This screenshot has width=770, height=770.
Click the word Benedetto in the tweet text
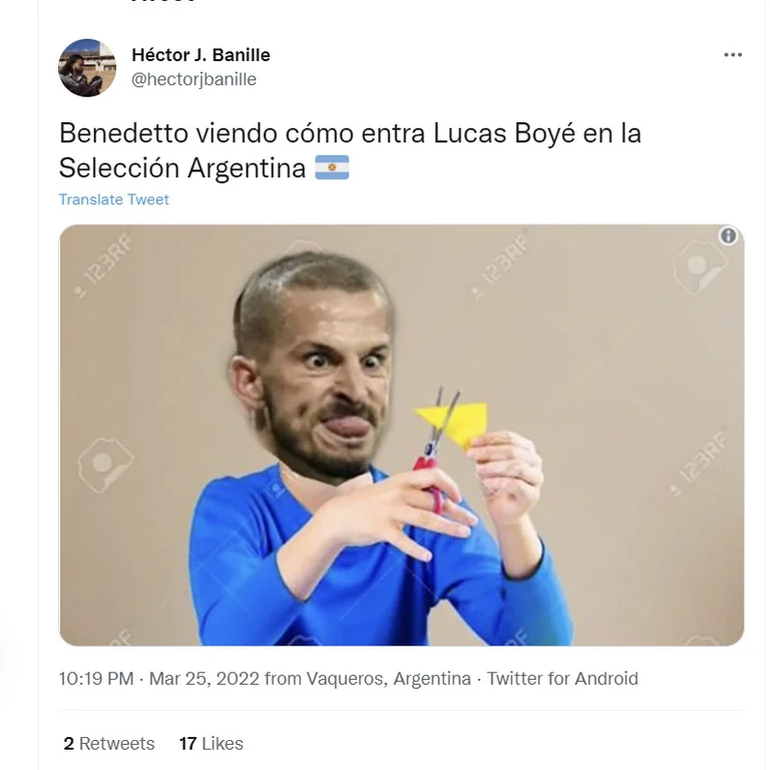(124, 133)
